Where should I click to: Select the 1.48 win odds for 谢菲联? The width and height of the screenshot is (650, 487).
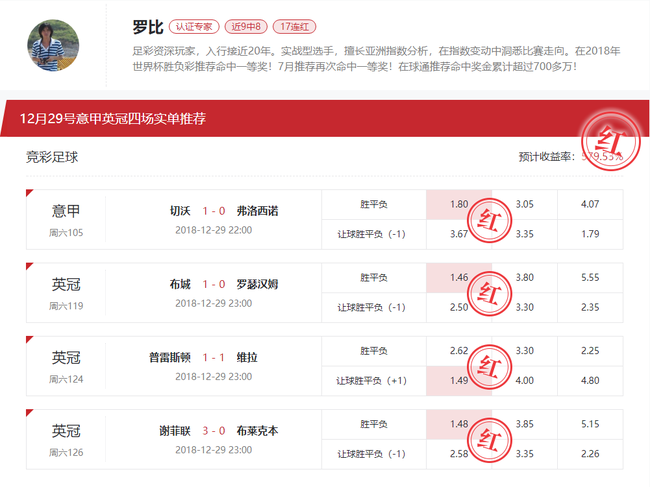pyautogui.click(x=459, y=425)
